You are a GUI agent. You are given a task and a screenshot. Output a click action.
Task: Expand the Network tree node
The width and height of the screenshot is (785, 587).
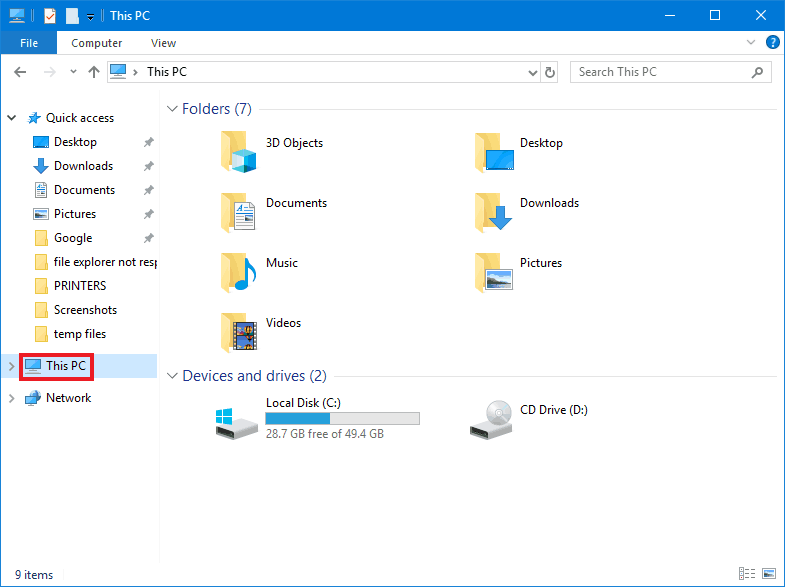click(12, 398)
